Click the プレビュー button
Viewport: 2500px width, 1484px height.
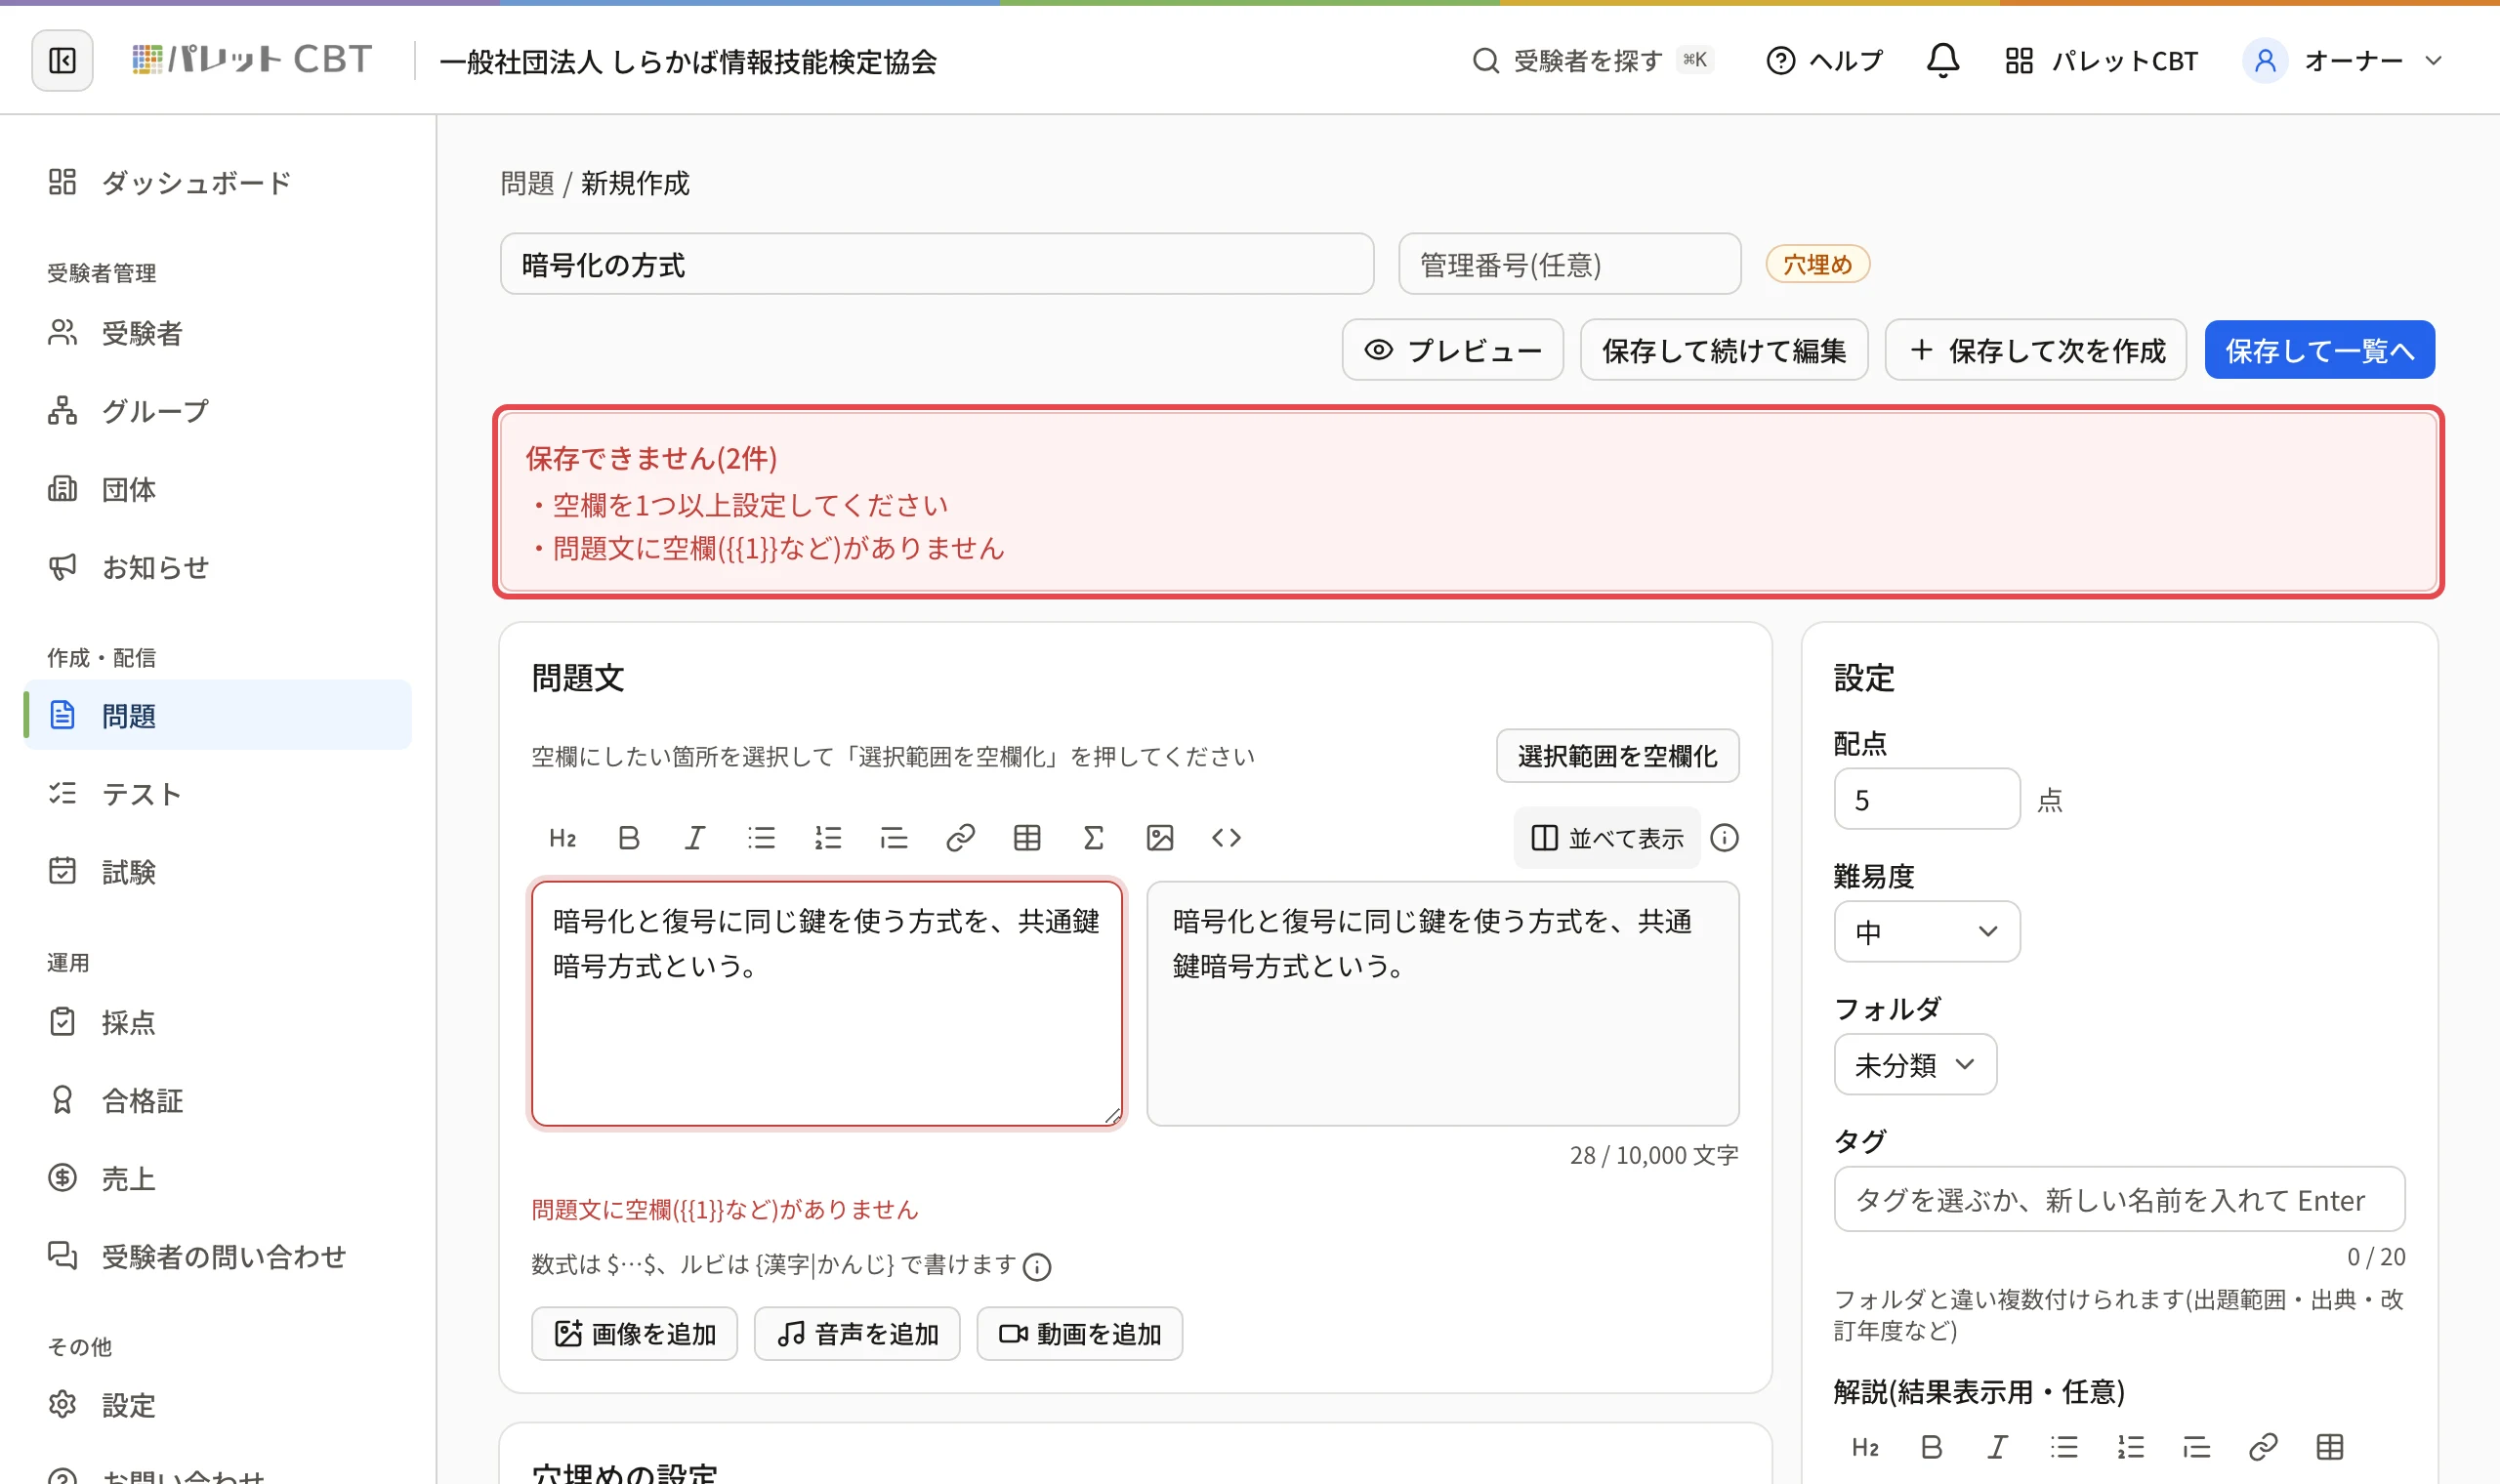1452,350
